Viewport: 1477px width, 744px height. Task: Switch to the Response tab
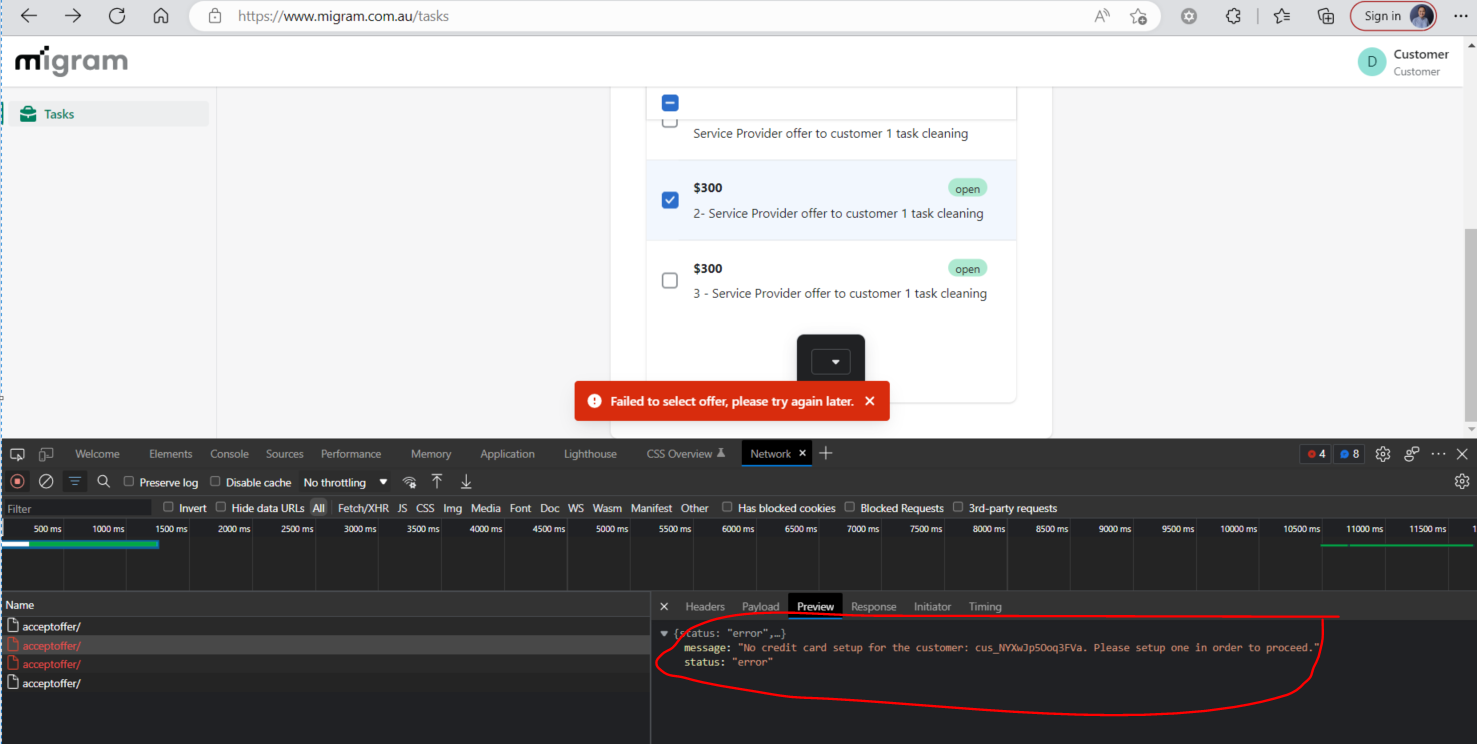coord(873,606)
